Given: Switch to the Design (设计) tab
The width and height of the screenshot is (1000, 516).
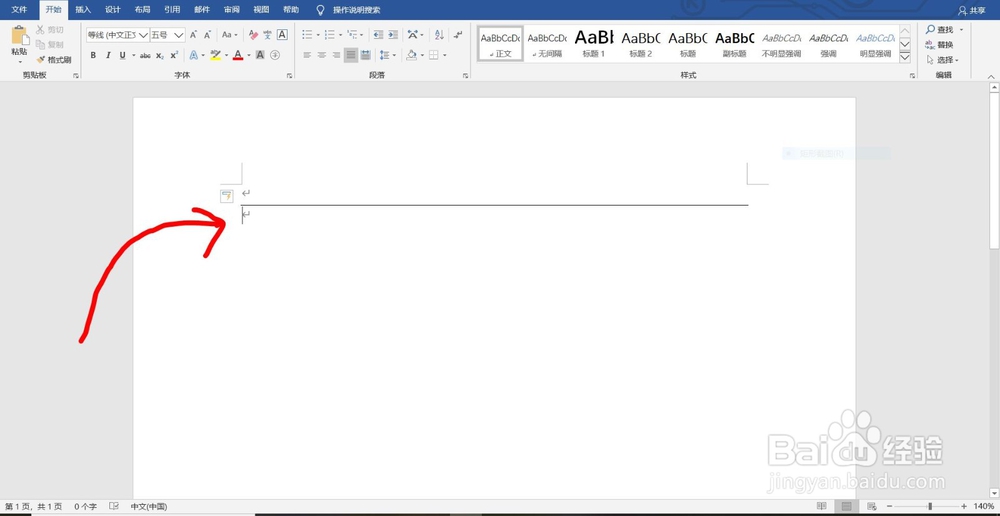Looking at the screenshot, I should pos(113,10).
